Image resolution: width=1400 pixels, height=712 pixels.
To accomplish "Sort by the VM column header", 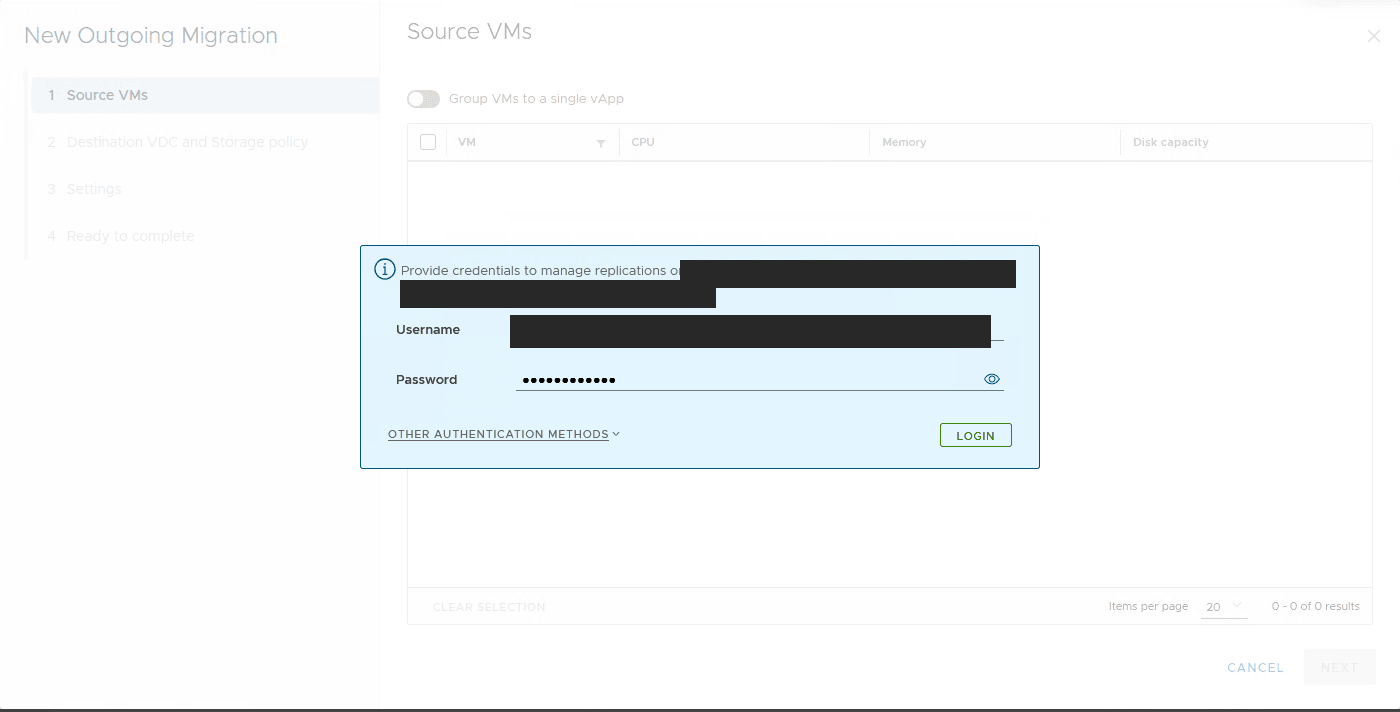I will [x=466, y=142].
